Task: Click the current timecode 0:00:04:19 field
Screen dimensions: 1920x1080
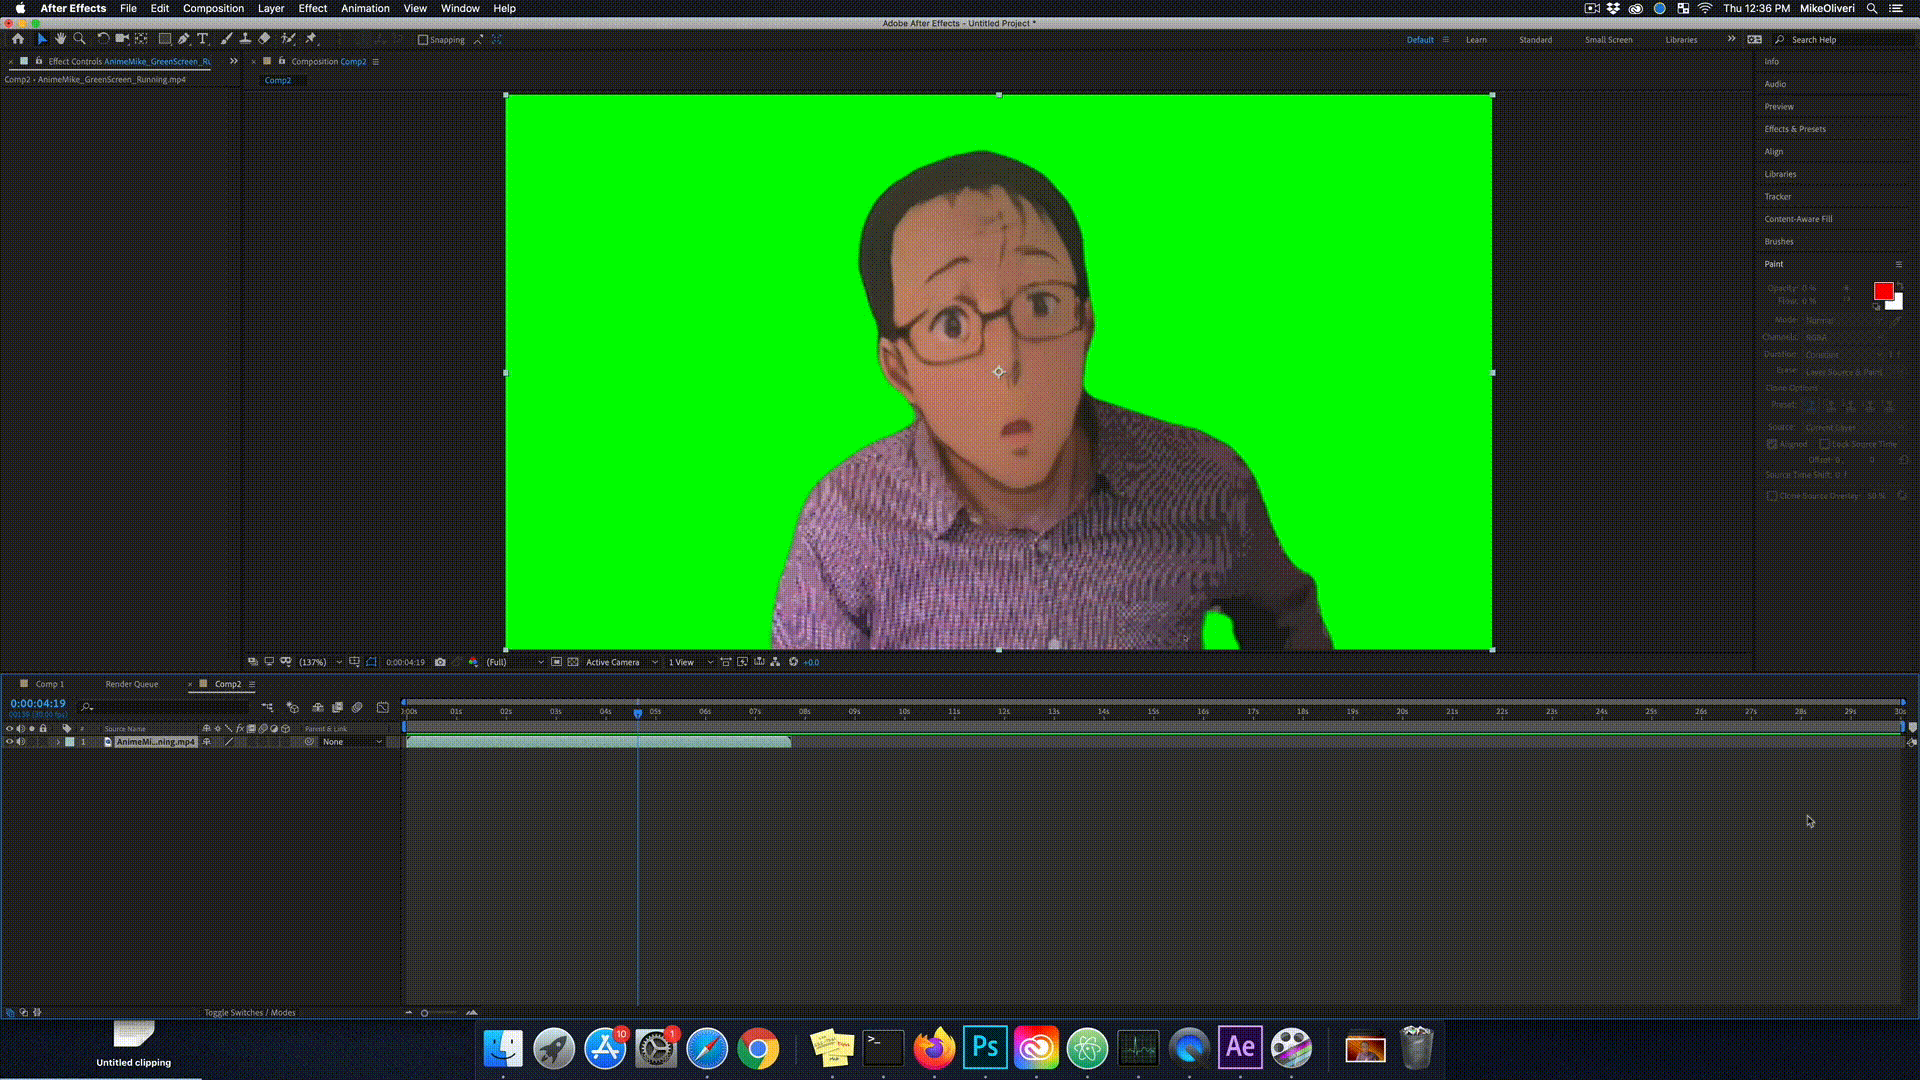Action: point(38,703)
